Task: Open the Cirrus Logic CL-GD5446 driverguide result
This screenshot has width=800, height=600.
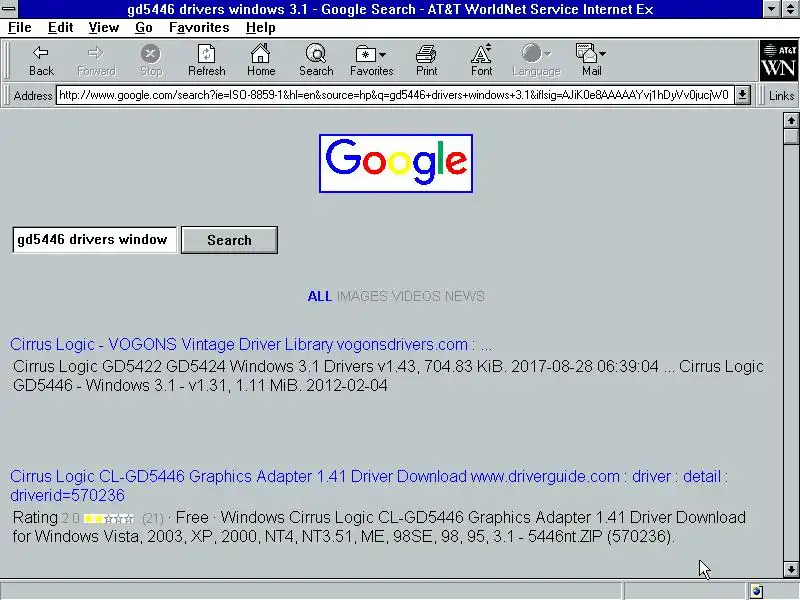Action: 368,485
